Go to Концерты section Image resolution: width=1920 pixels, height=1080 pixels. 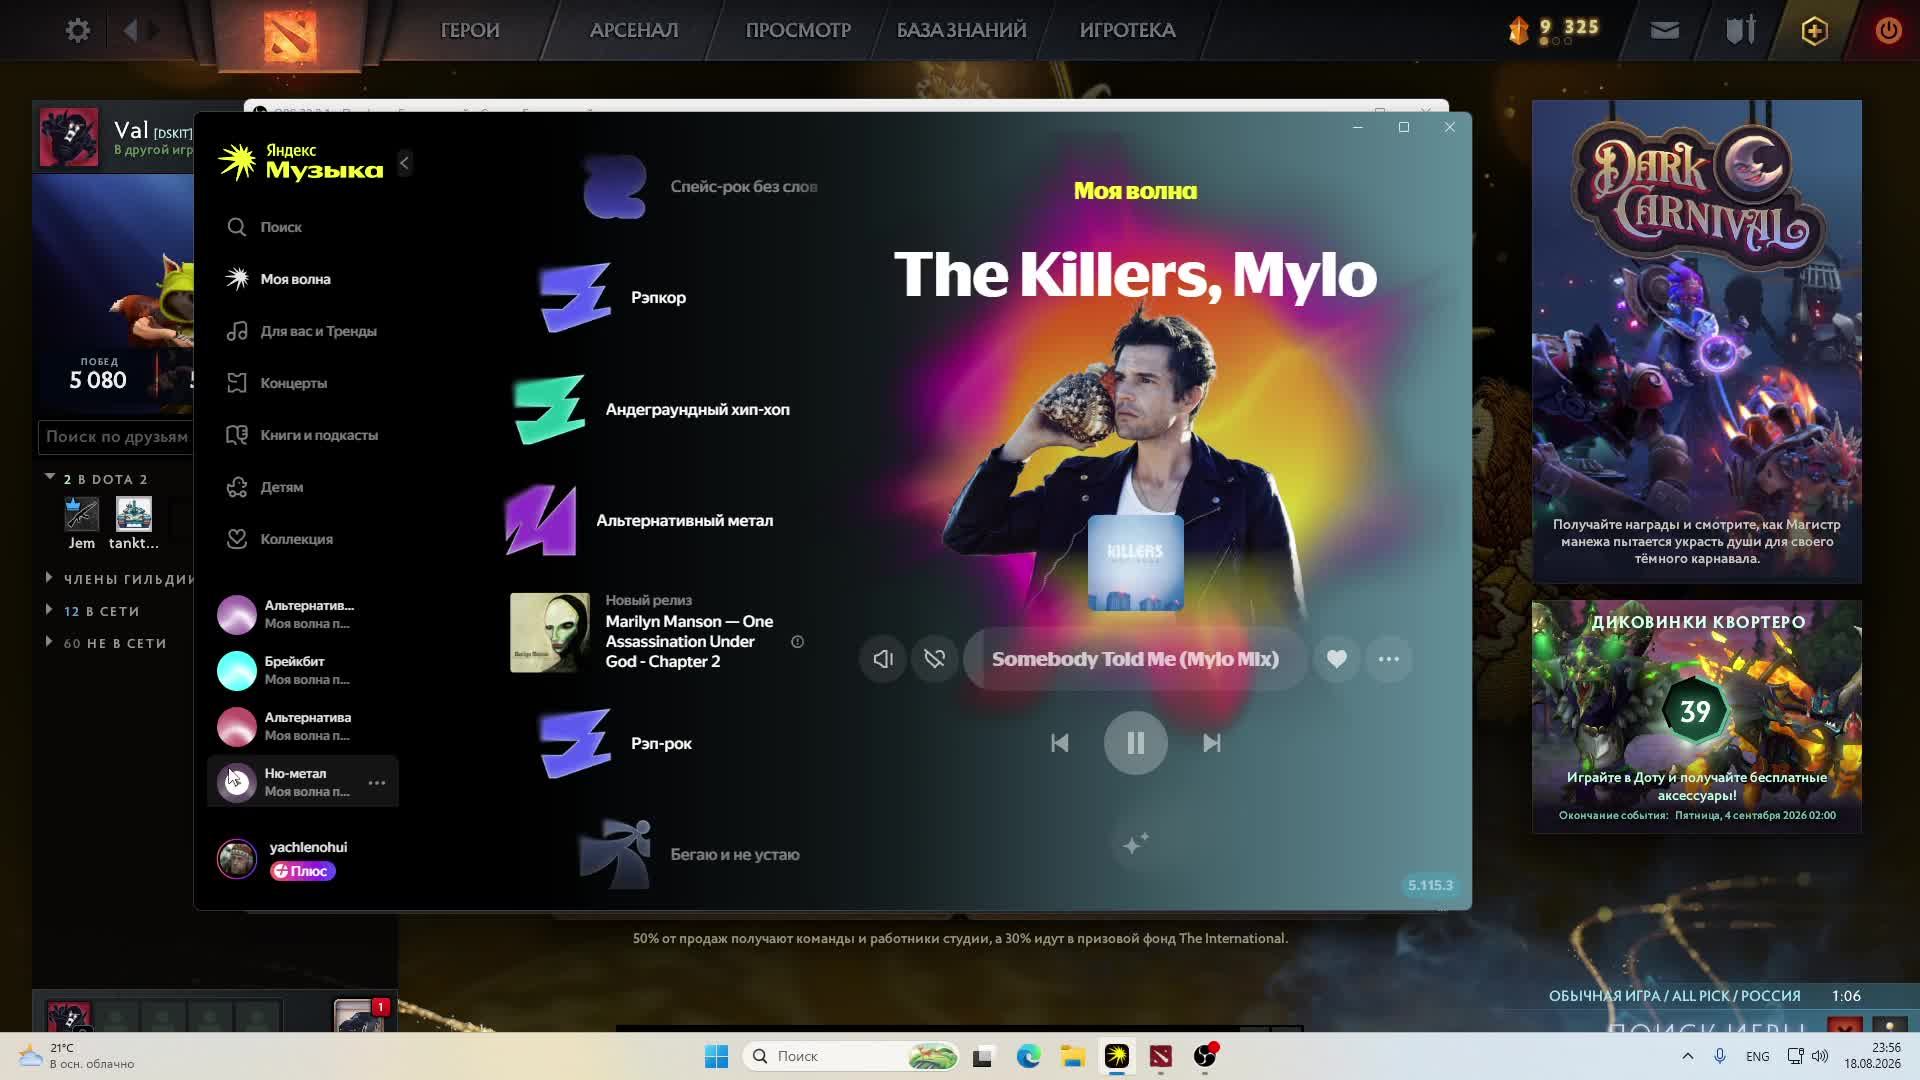(x=277, y=383)
